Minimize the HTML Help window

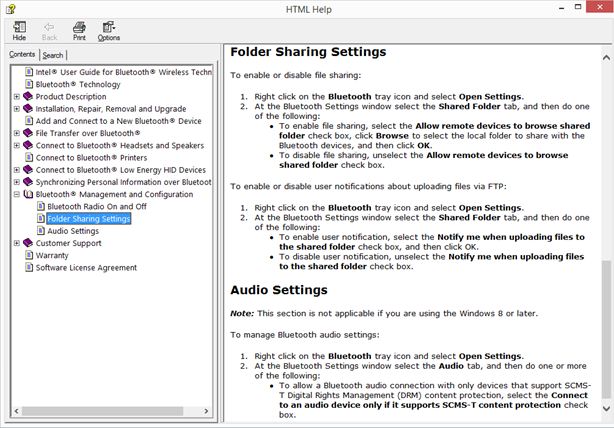click(x=562, y=7)
